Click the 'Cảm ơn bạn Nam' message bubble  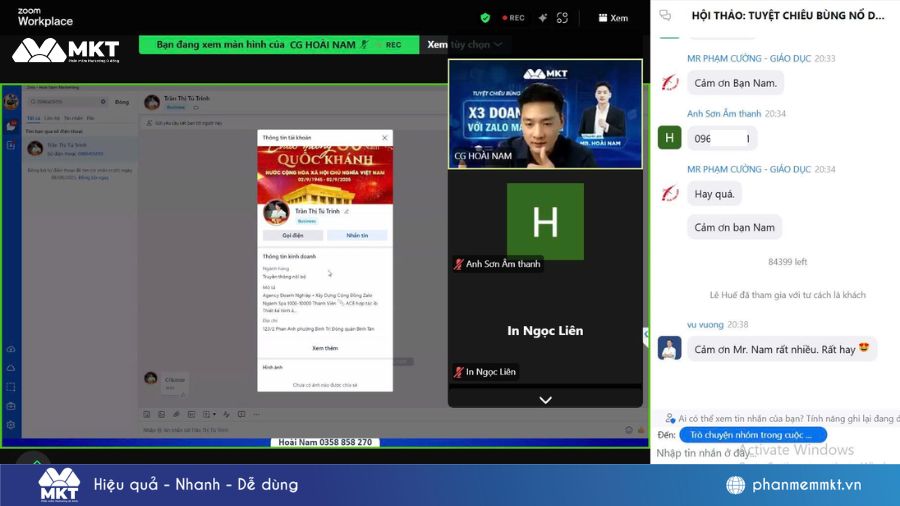pyautogui.click(x=734, y=227)
